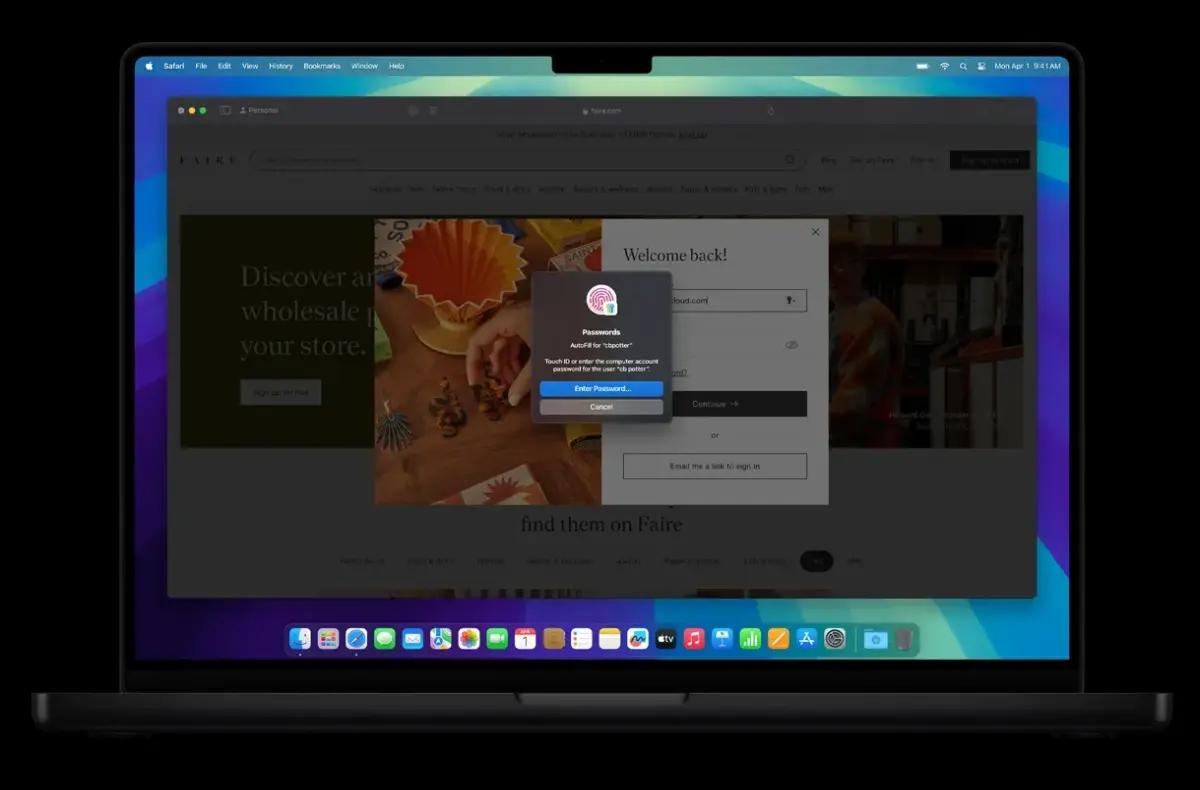
Task: Open the Personal profile selector in Safari
Action: point(259,110)
